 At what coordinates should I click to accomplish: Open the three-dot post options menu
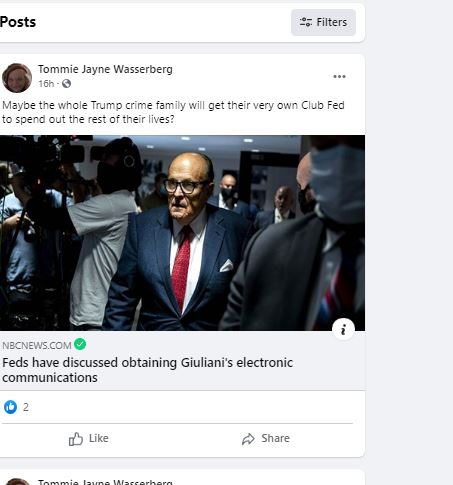coord(339,76)
